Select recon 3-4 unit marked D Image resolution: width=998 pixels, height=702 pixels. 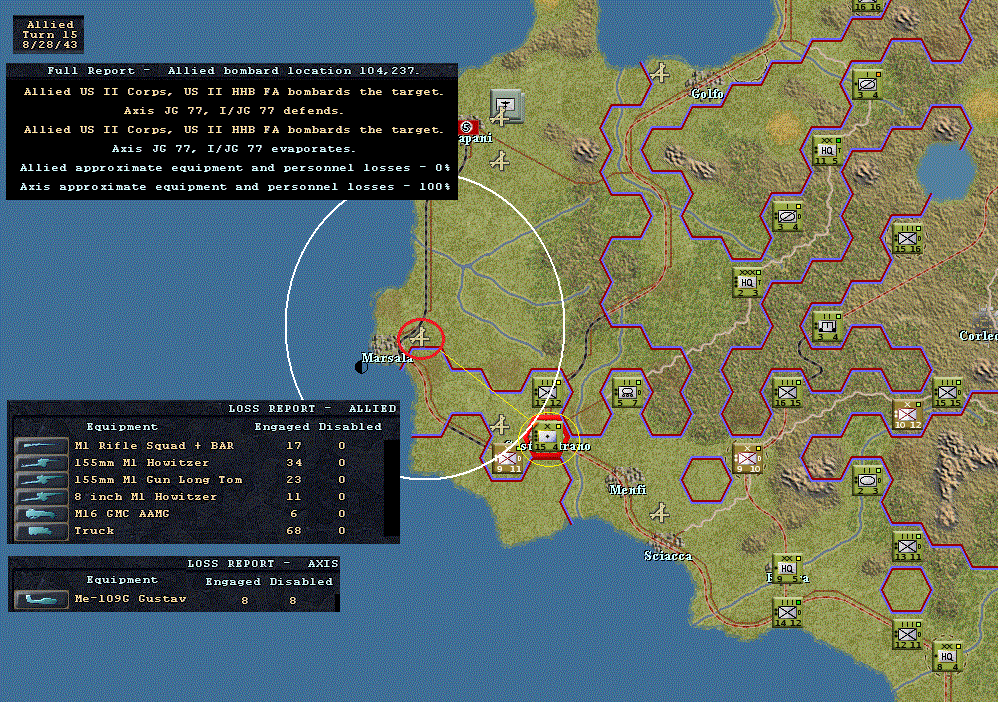pos(787,217)
